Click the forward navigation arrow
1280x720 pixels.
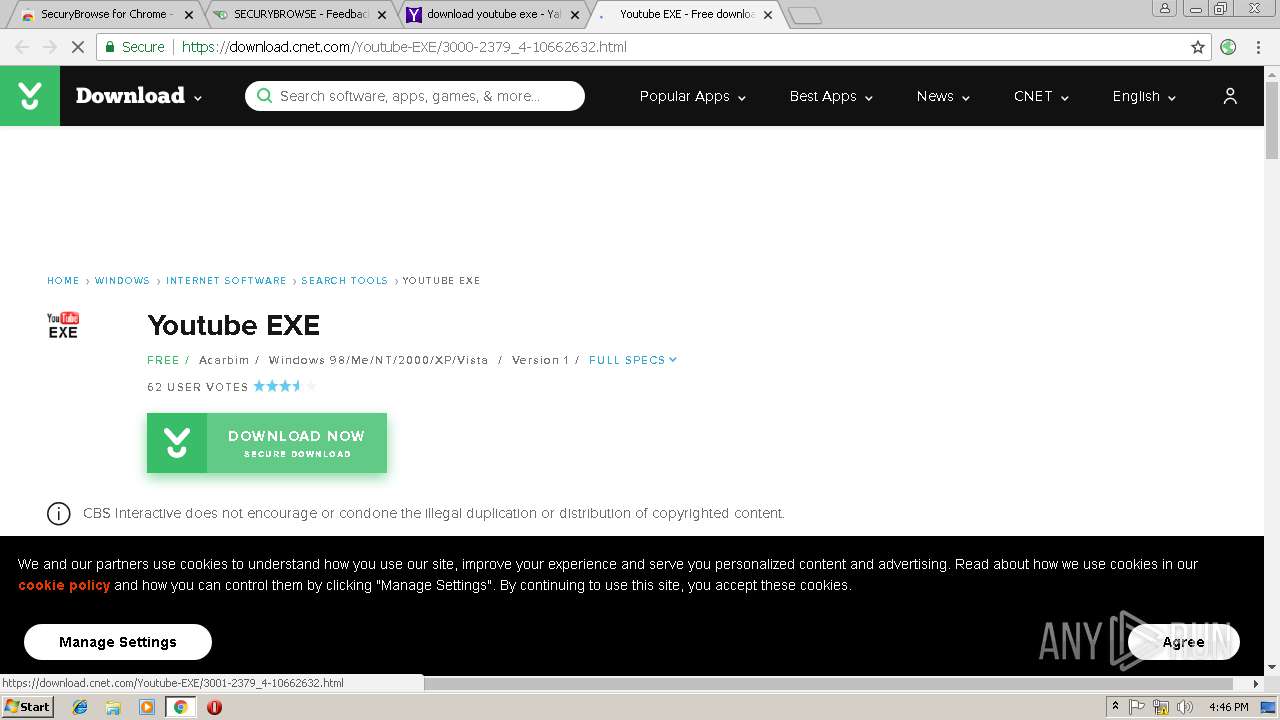[50, 47]
